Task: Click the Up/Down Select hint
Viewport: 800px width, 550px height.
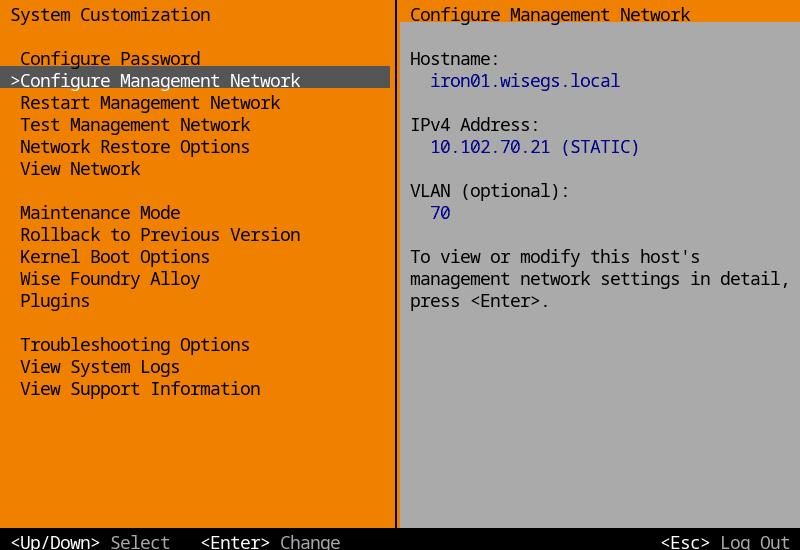Action: point(90,541)
